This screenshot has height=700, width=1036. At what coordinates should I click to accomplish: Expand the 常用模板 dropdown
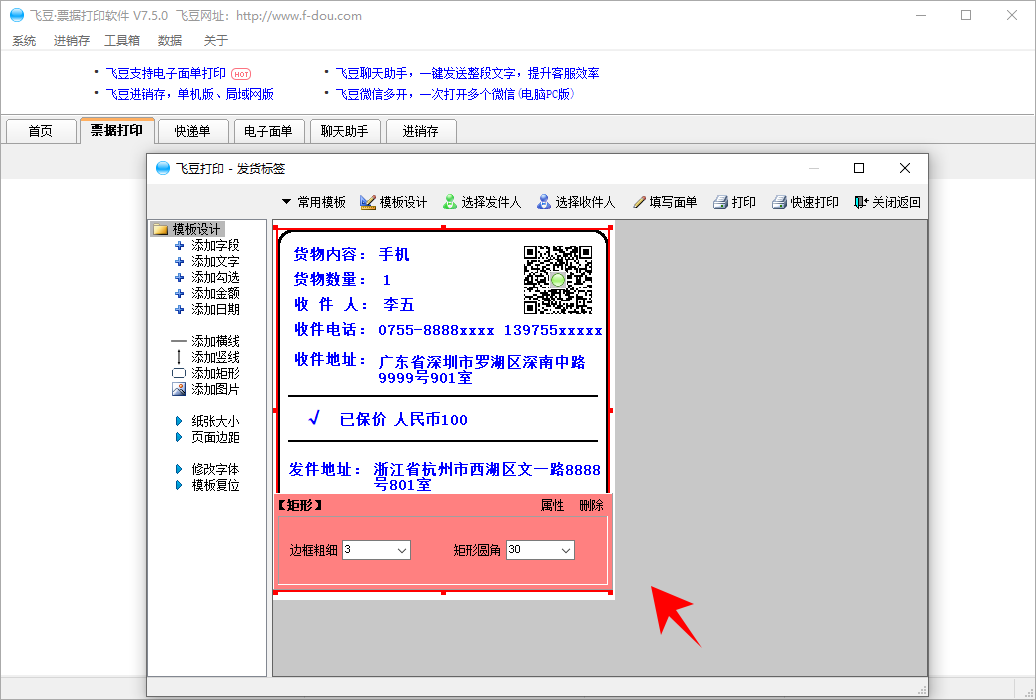click(x=313, y=202)
